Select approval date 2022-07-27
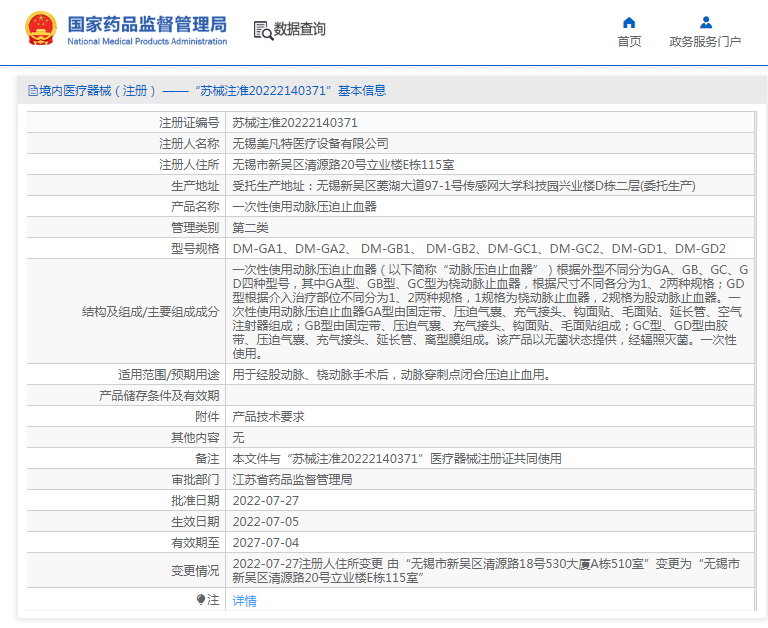 [265, 501]
